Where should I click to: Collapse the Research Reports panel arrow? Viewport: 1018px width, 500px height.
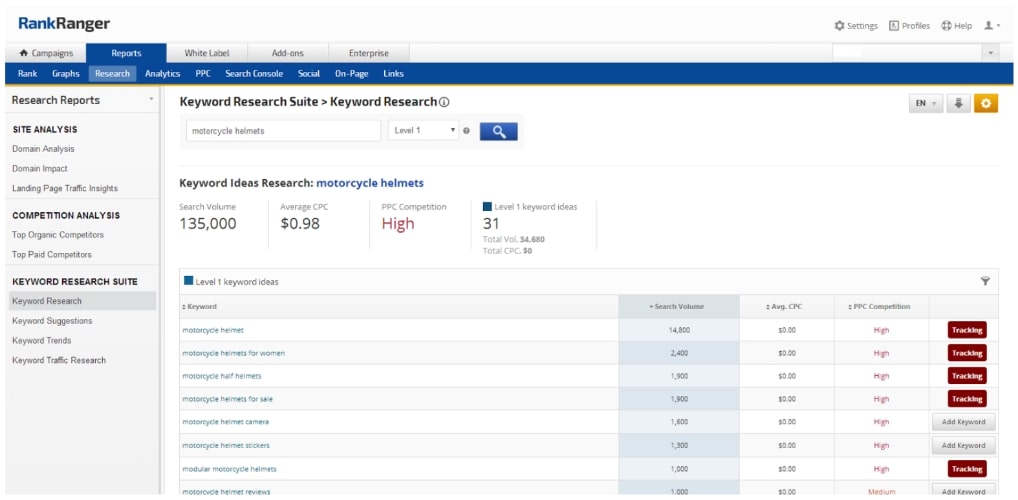tap(151, 99)
